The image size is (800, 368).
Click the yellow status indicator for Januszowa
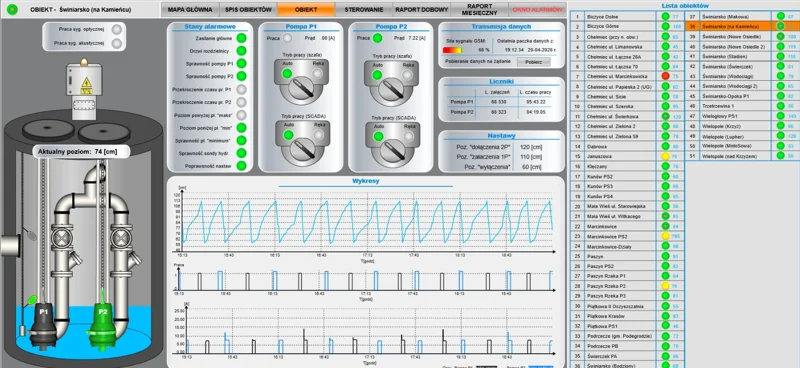point(665,156)
